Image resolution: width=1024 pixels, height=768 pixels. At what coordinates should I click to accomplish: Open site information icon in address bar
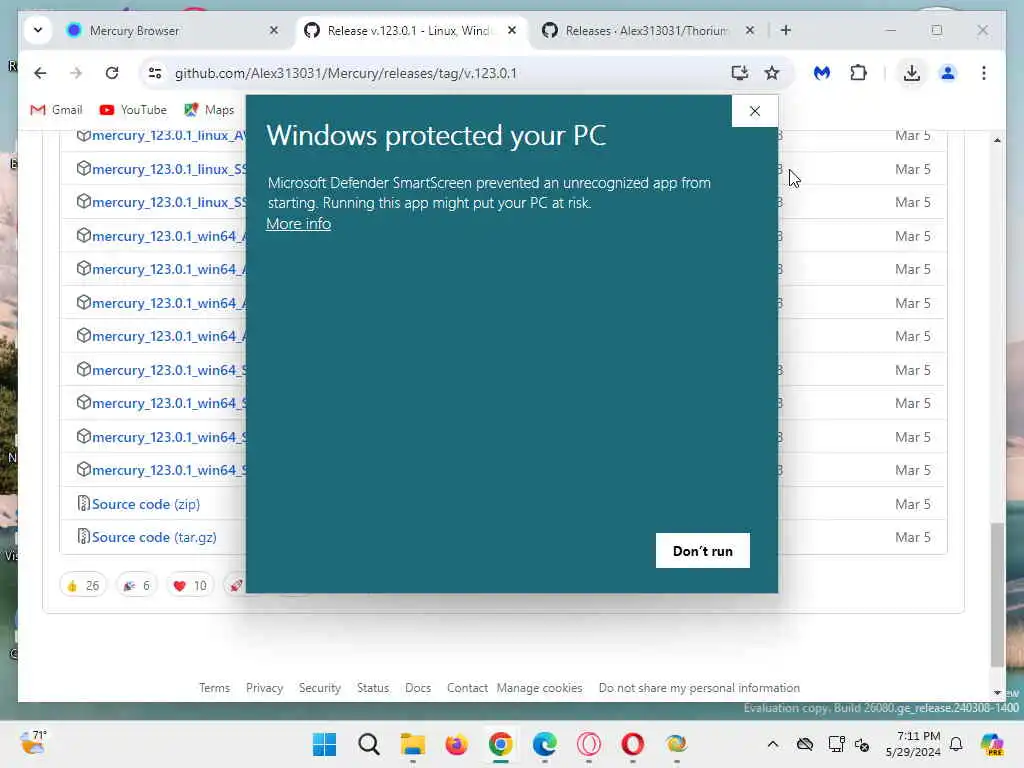(x=155, y=73)
